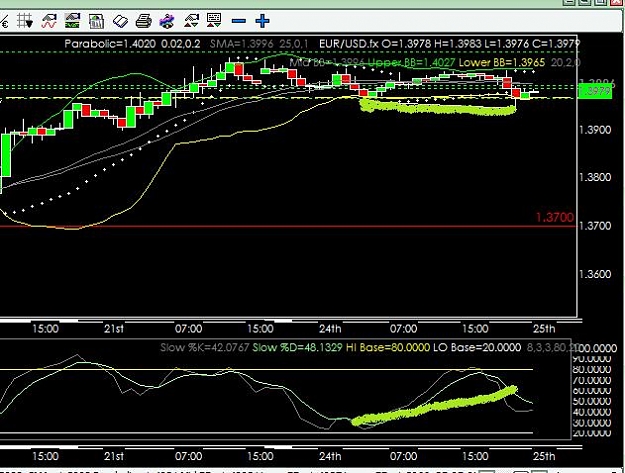Click the indicator tool with green ticker panel
625x473 pixels.
[72, 21]
